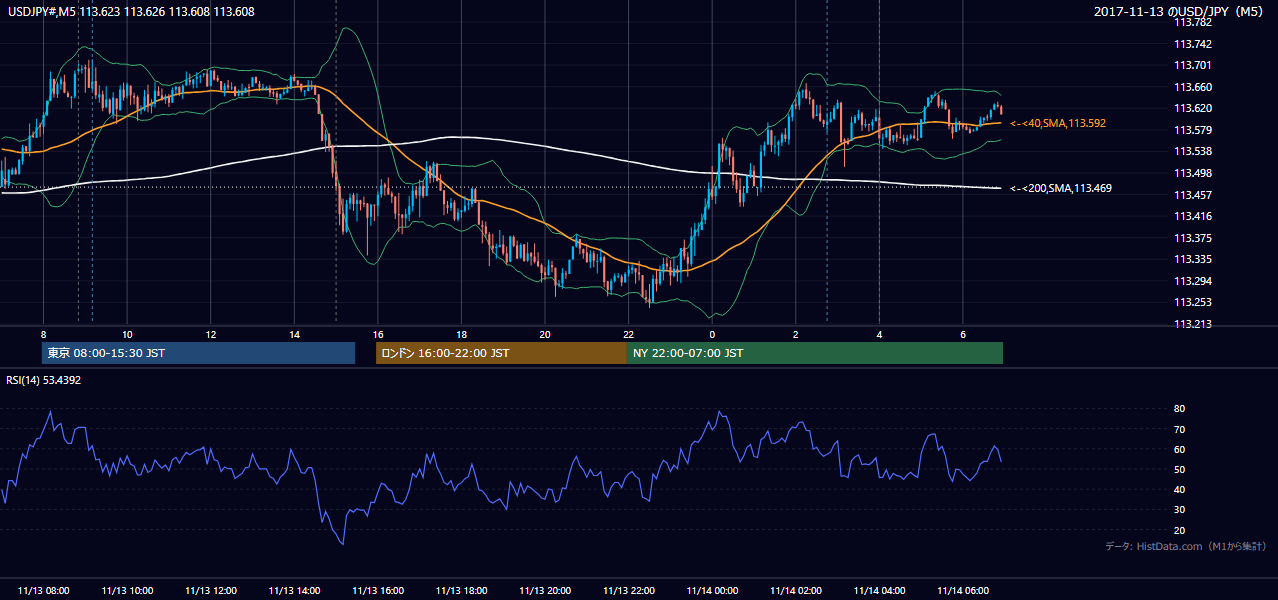Click the 11/13 08:00 time axis label

(43, 591)
